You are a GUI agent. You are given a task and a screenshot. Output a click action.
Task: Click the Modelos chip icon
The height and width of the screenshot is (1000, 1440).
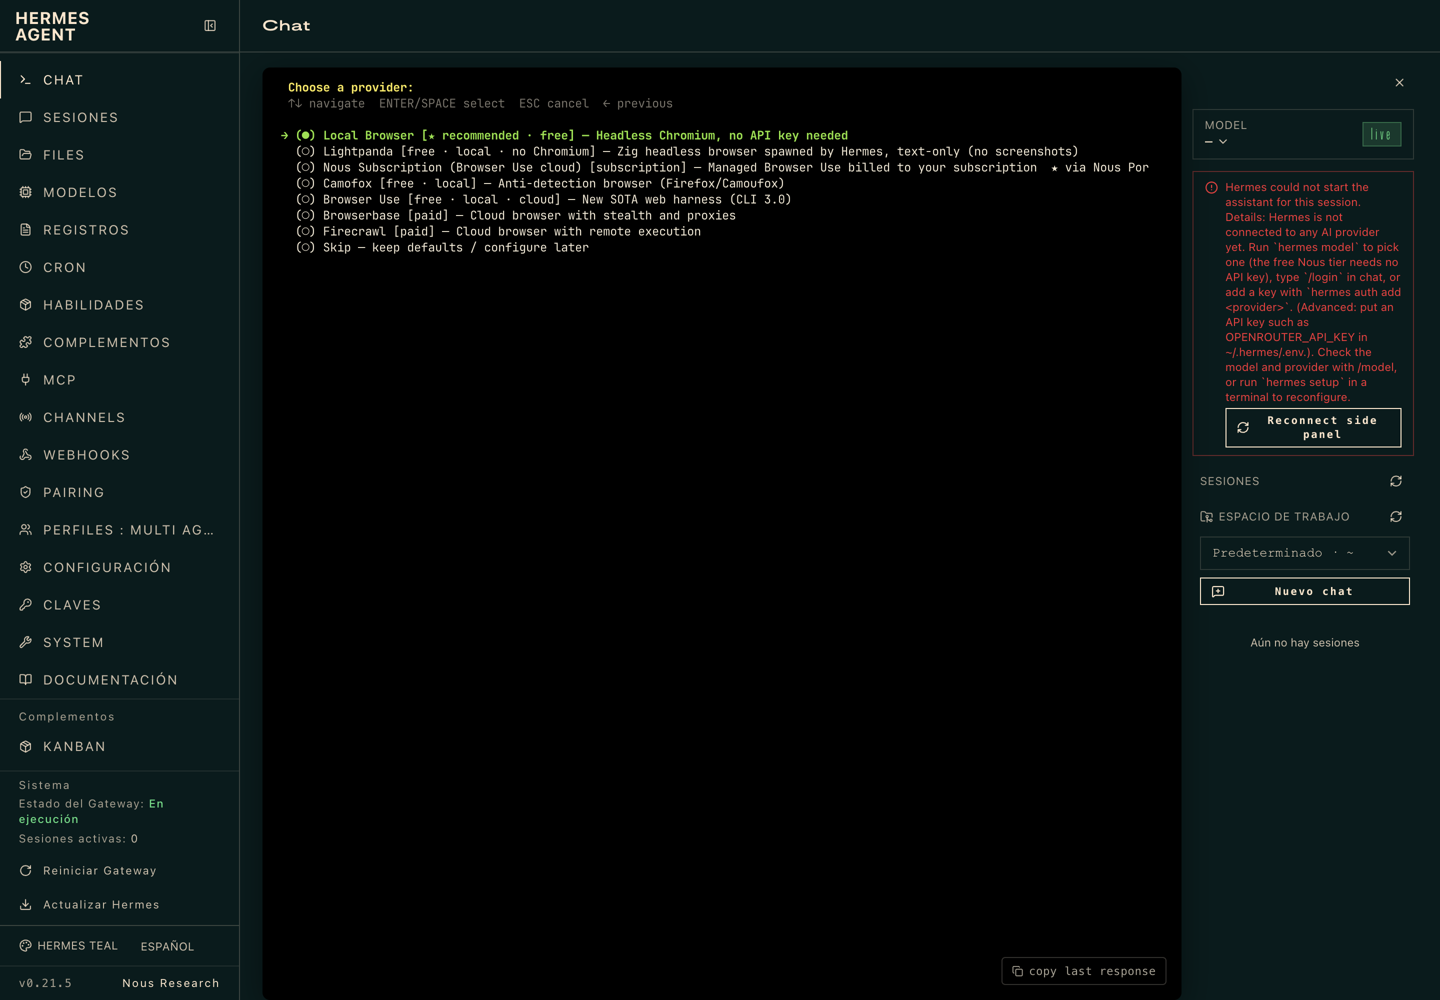coord(26,193)
